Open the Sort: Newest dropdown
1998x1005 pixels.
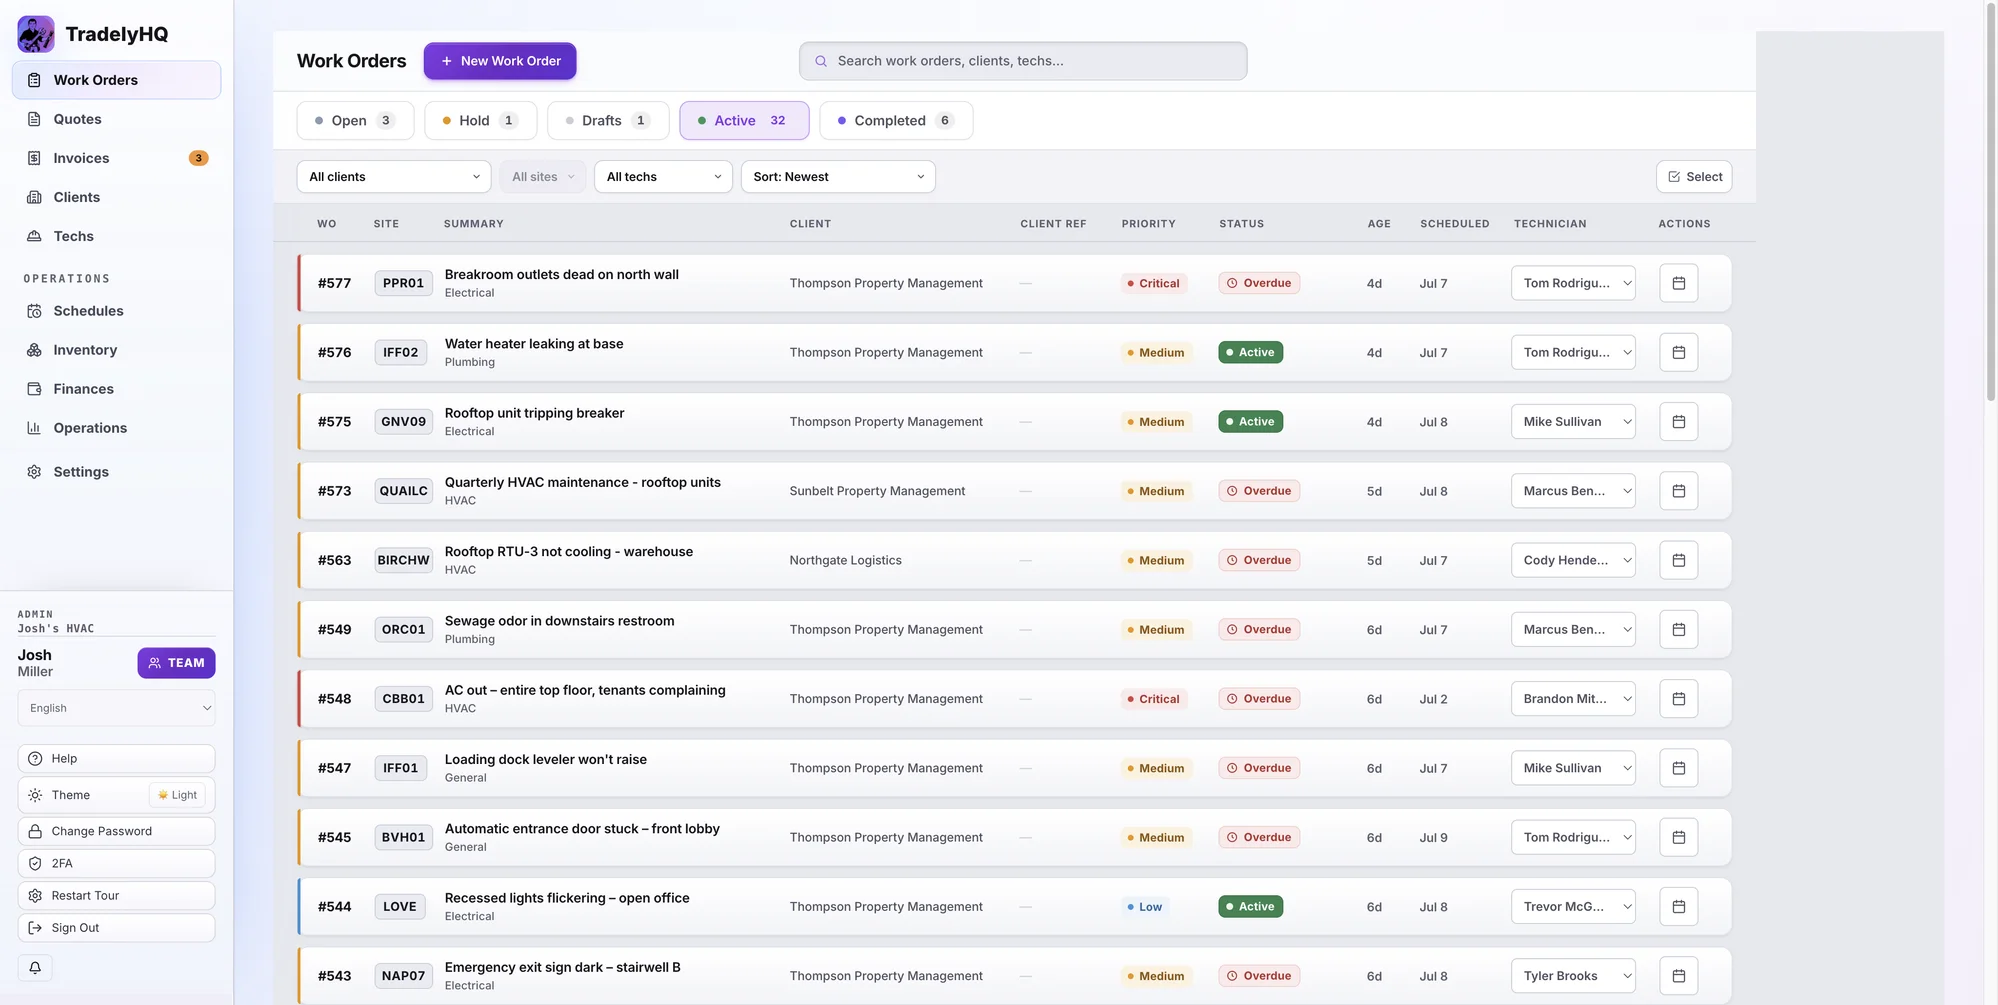pos(838,177)
